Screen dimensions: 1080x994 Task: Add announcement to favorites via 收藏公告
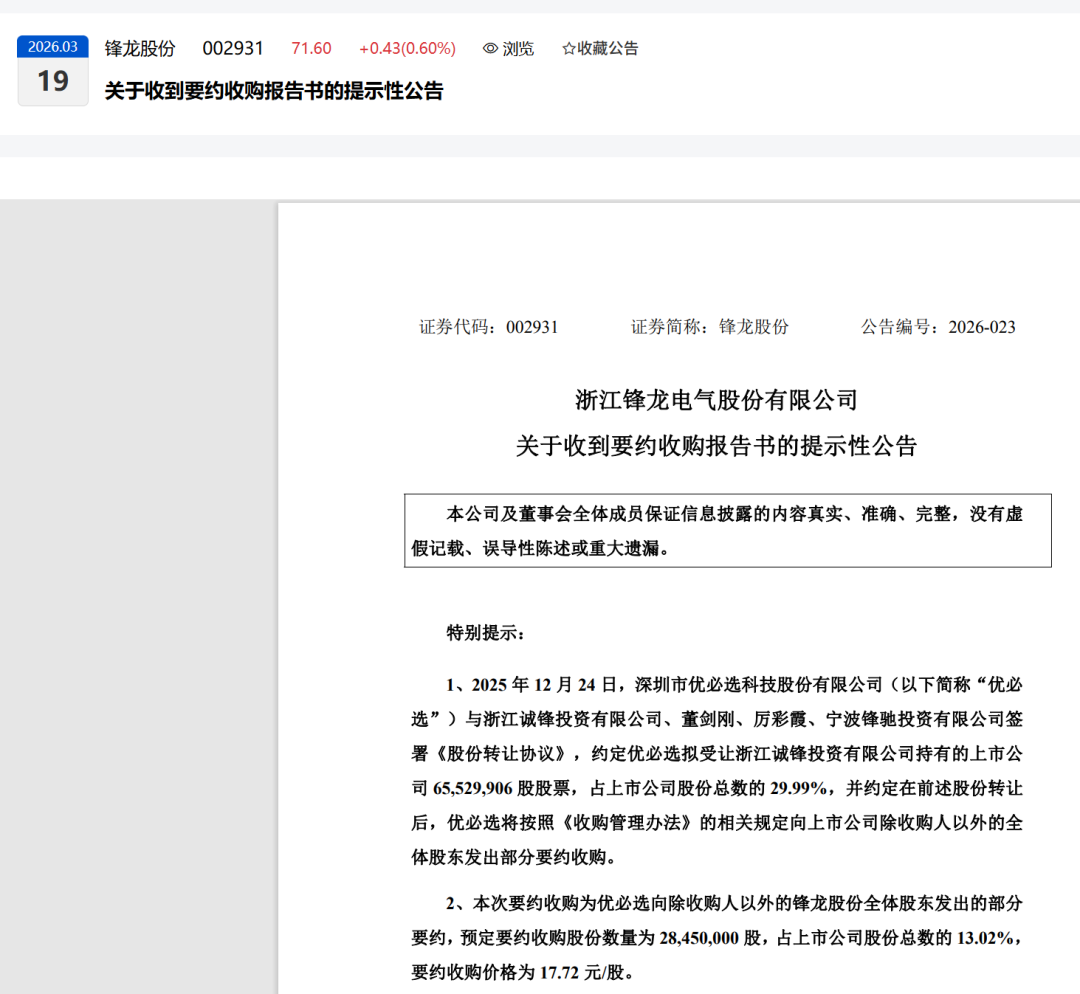tap(600, 48)
